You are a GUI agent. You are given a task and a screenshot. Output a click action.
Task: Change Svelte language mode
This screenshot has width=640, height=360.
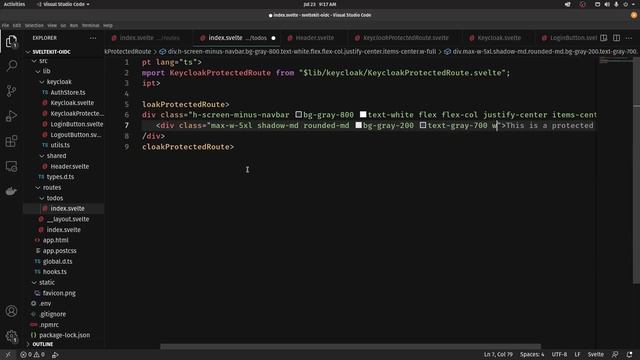(x=596, y=355)
